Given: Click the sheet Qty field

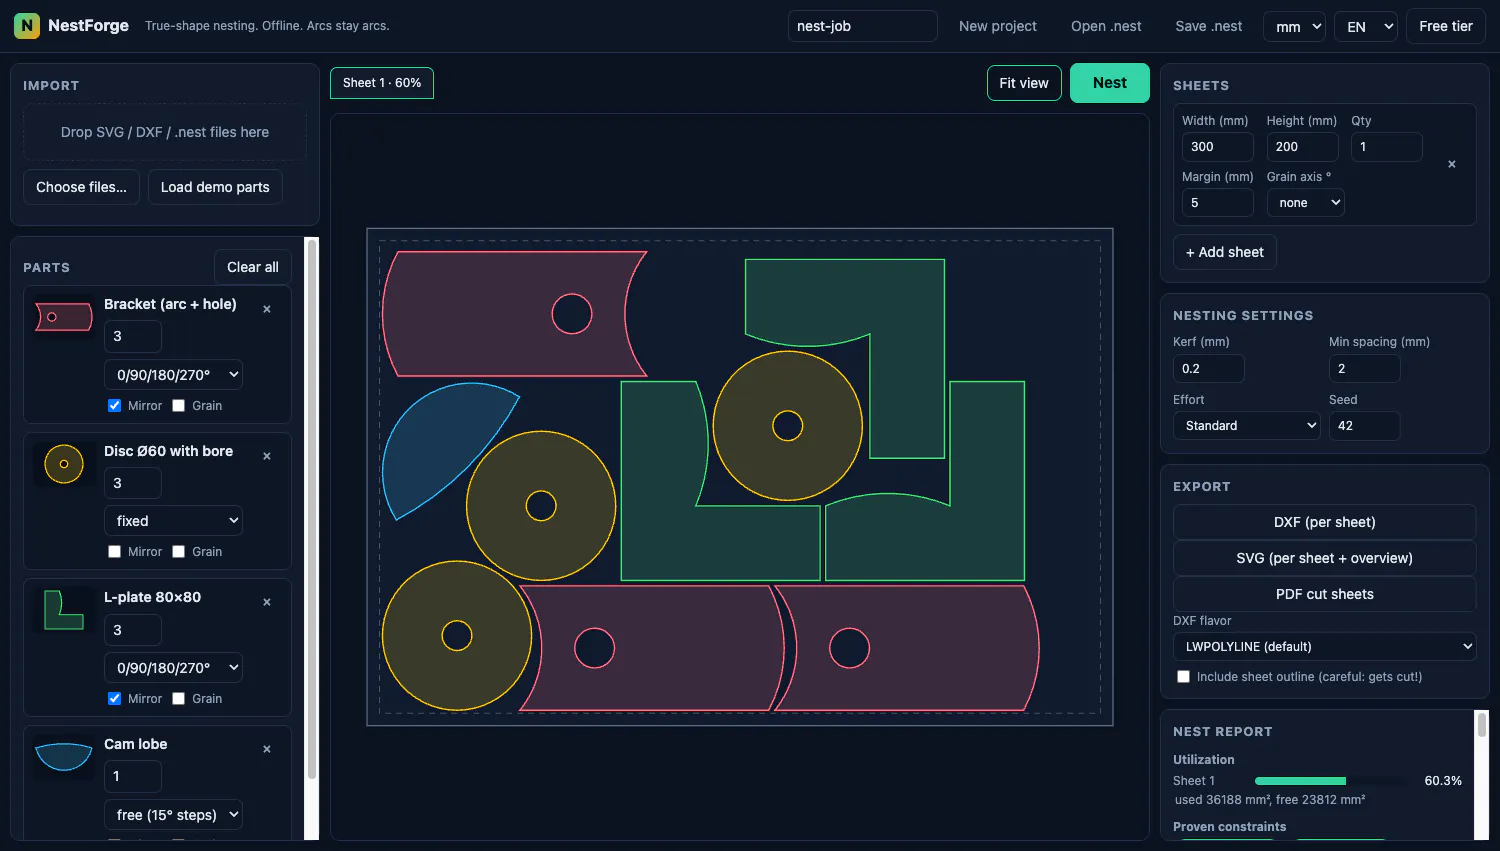Looking at the screenshot, I should click(1386, 146).
